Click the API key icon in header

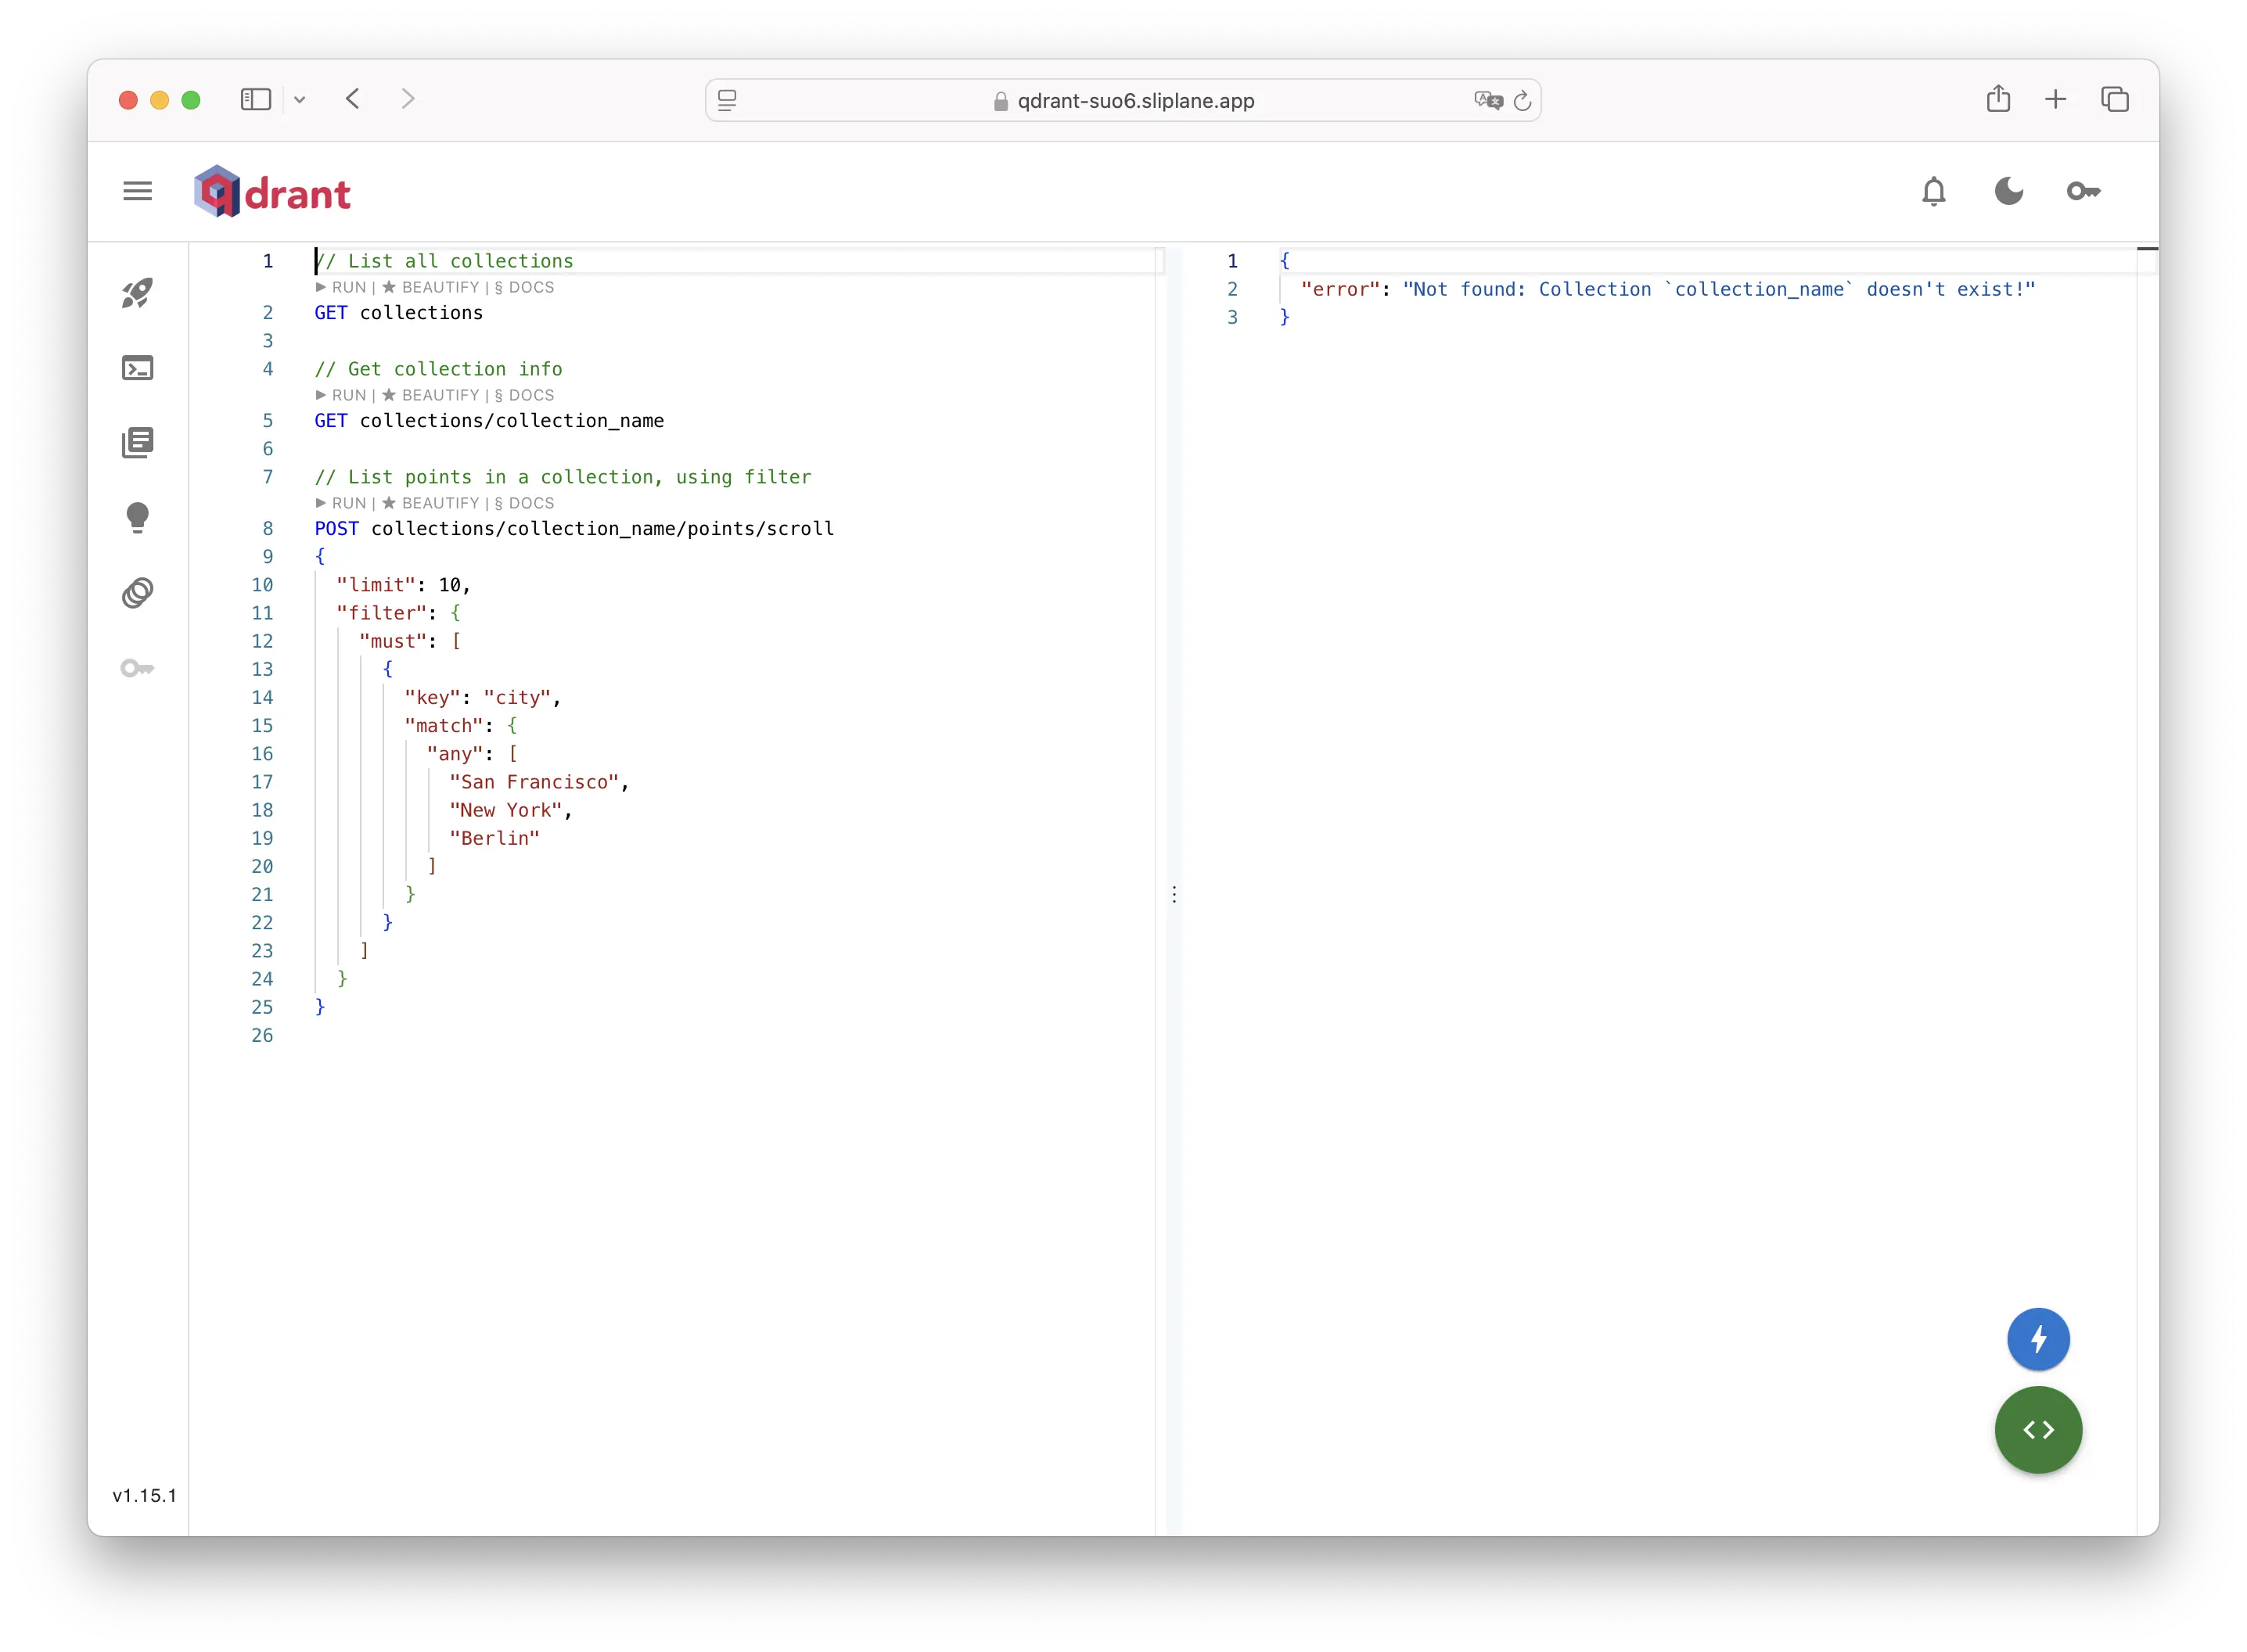(2083, 191)
